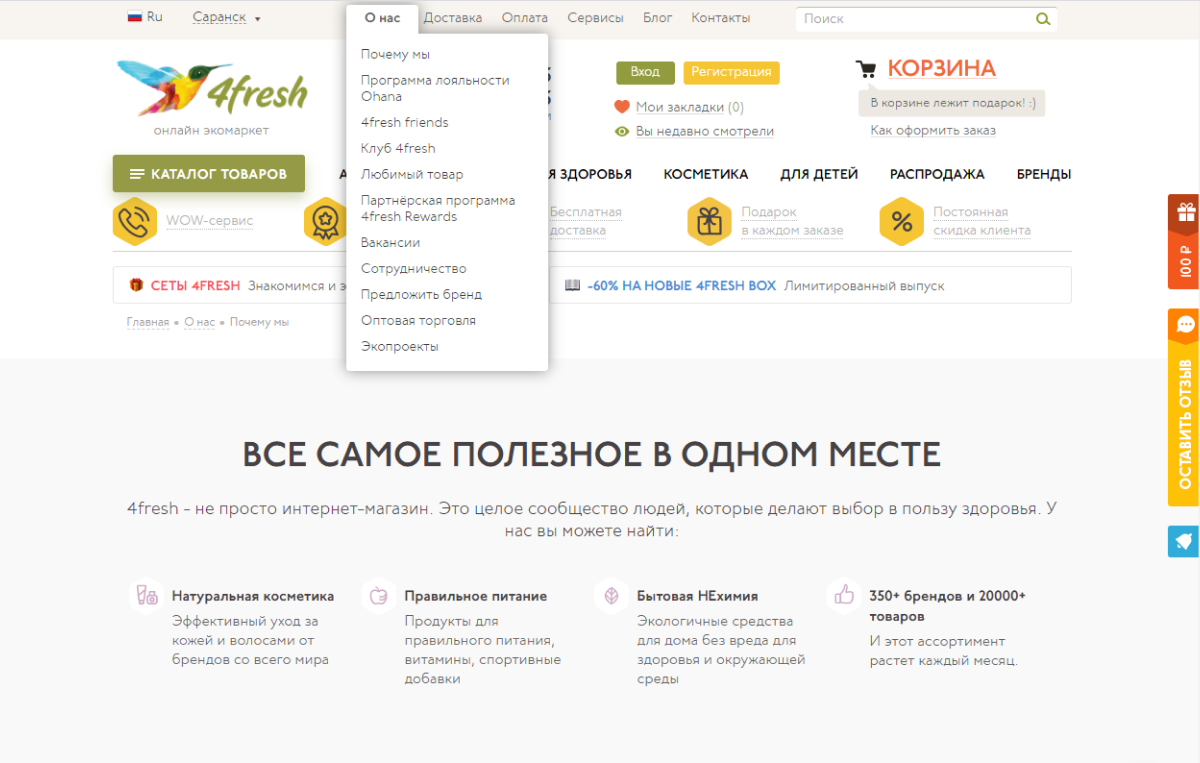Select Любимый товар menu item
The image size is (1200, 763).
pyautogui.click(x=412, y=174)
